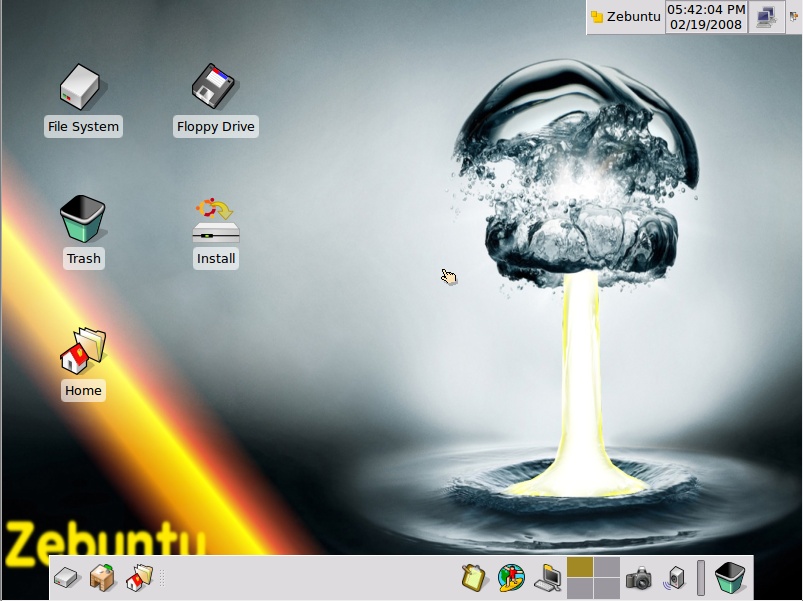This screenshot has height=601, width=803.
Task: Open the trash bin in the bottom panel
Action: pos(730,578)
